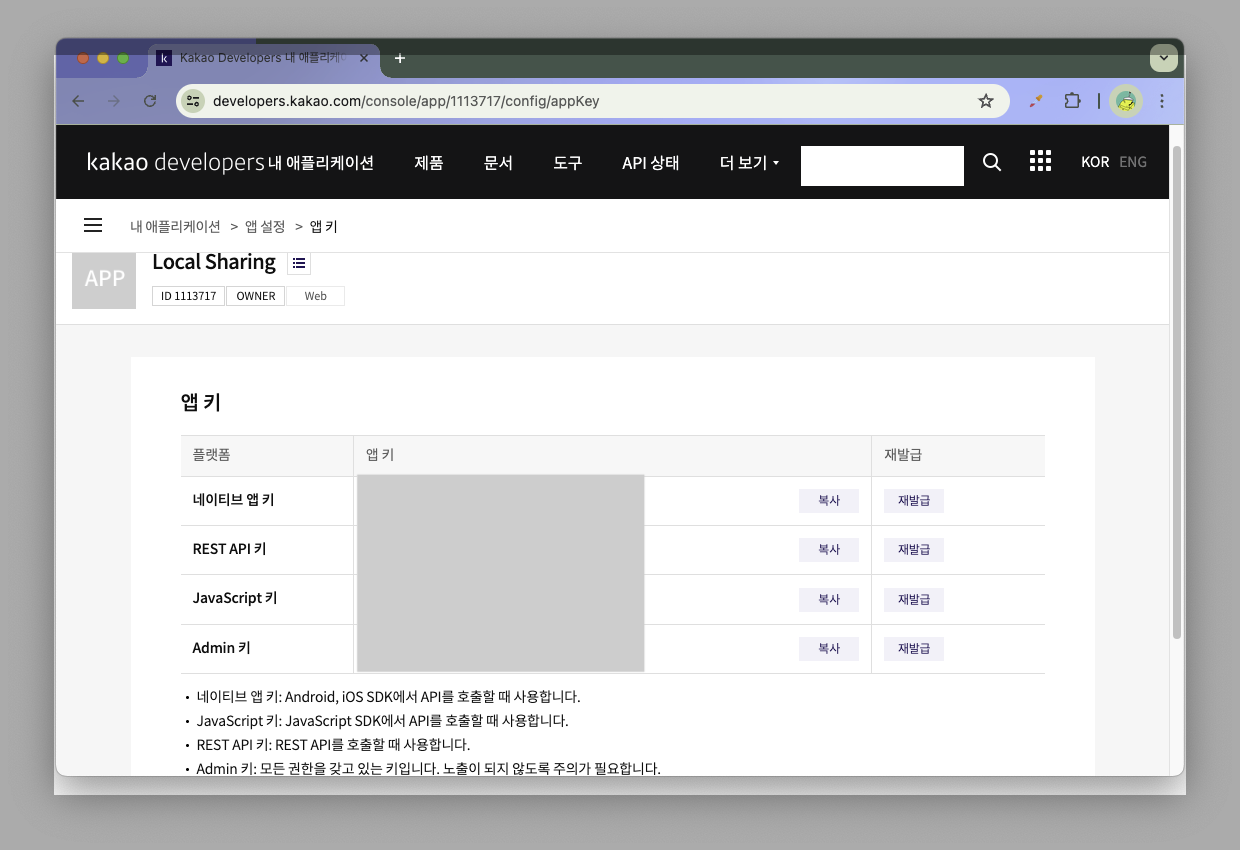Open the API 상태 menu item

pos(650,163)
